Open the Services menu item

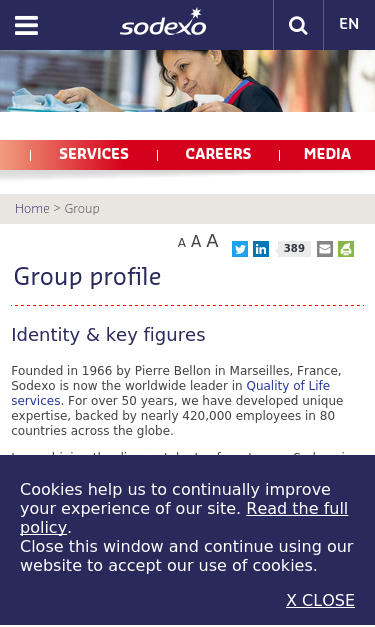coord(94,154)
